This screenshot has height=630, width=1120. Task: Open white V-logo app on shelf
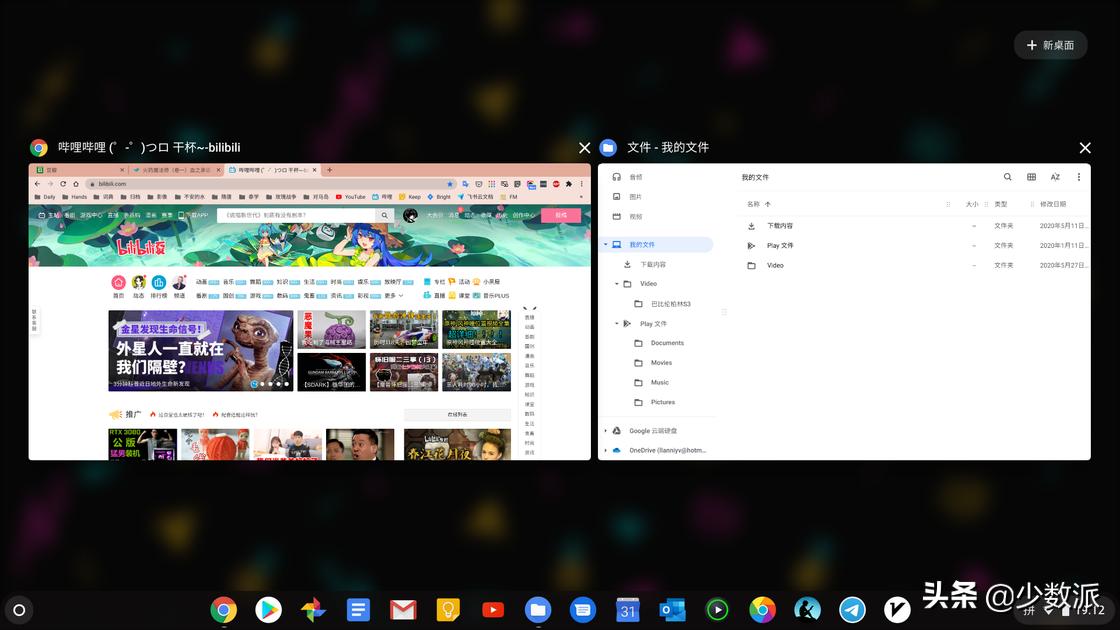pos(897,610)
